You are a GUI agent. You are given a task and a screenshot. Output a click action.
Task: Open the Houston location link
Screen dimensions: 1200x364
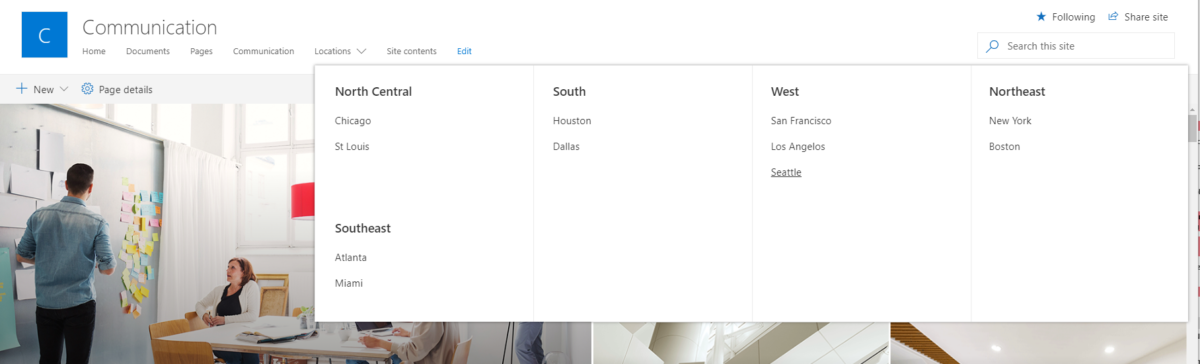click(x=572, y=121)
